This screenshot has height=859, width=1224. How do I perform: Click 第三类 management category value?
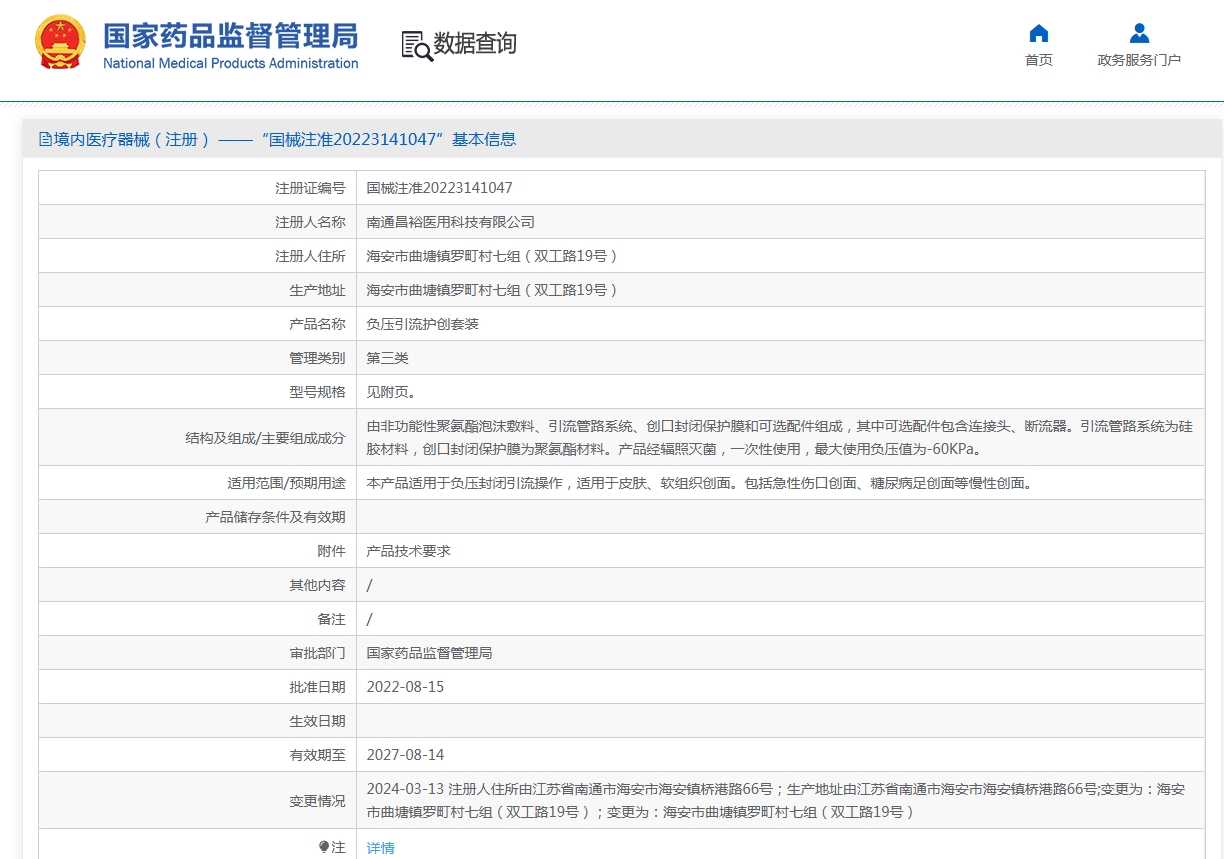pos(388,358)
